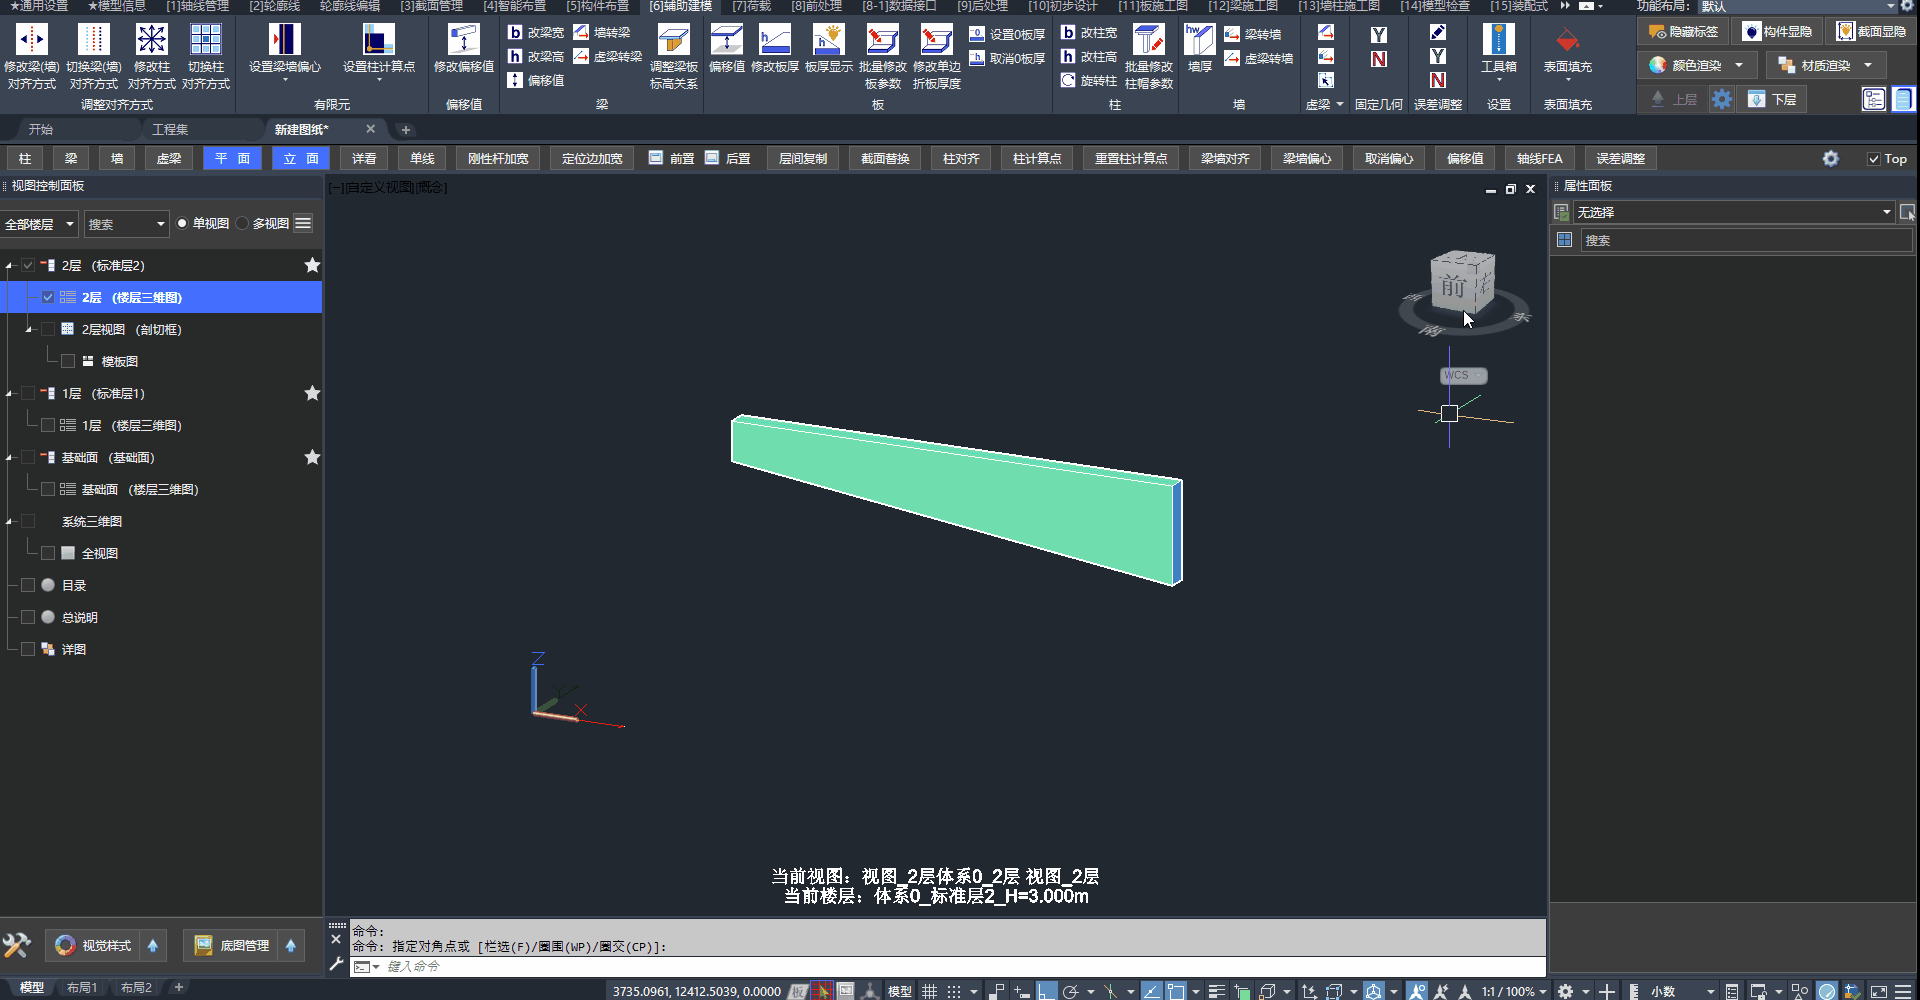Click the 设置梁墙偏心 ribbon icon

(x=284, y=41)
